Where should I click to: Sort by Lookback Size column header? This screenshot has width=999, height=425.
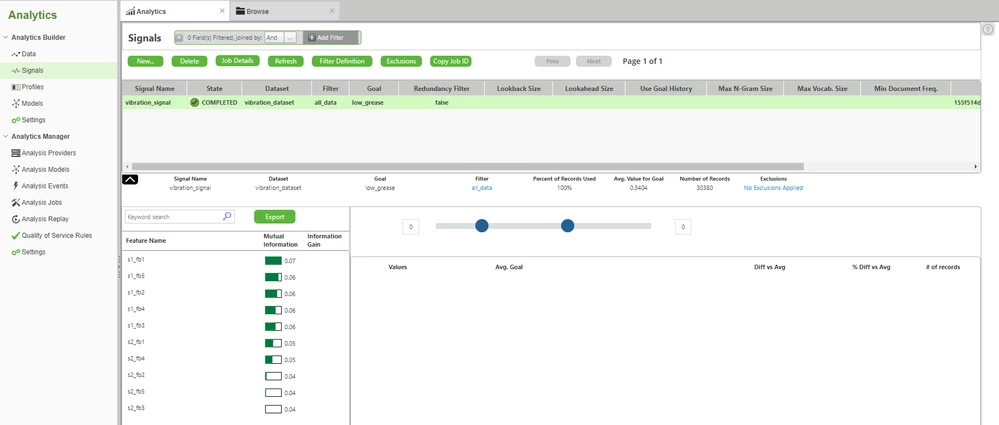tap(519, 89)
